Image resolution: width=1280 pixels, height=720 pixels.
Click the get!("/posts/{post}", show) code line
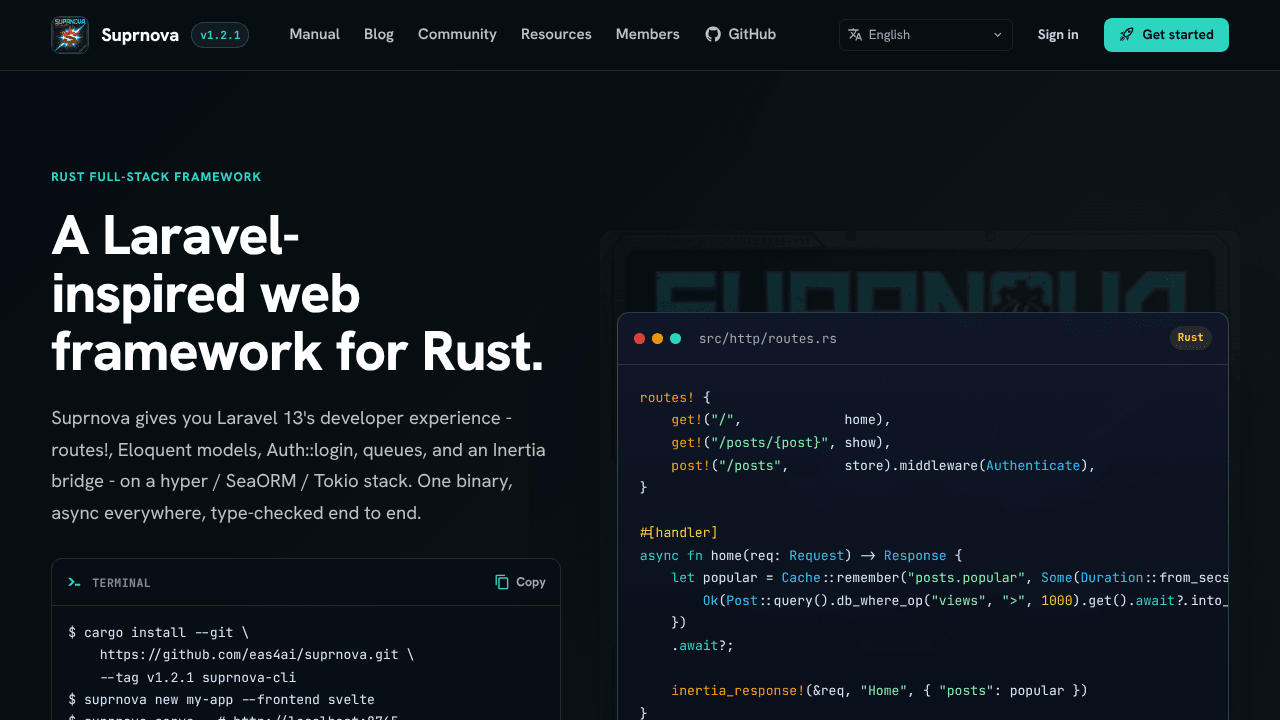(x=781, y=442)
